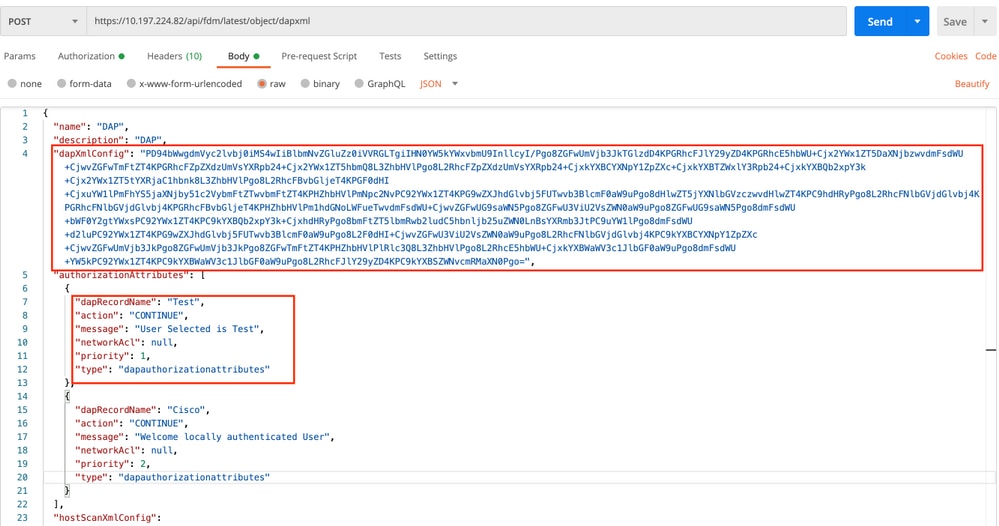
Task: Open the Pre-request Script tab
Action: coord(319,56)
